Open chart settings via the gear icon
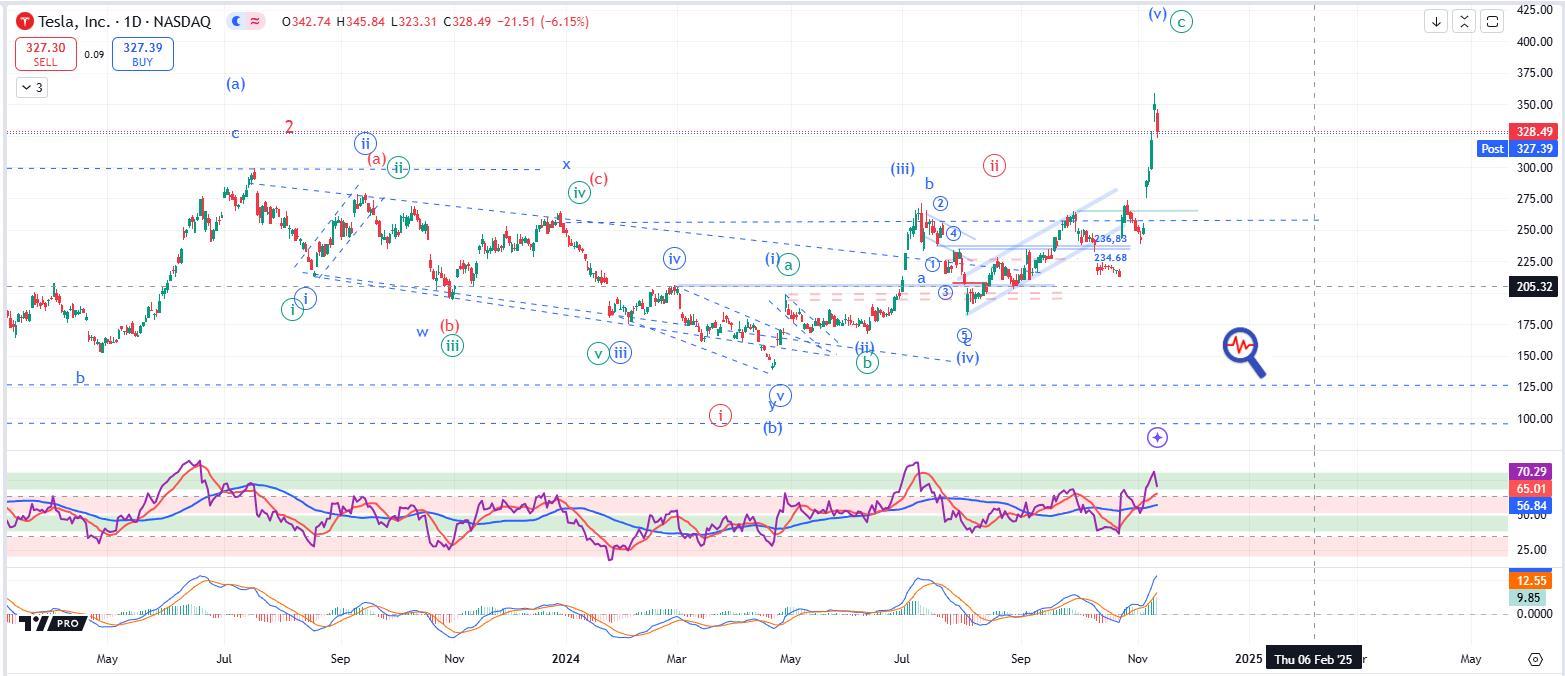Screen dimensions: 1565x676 1535,659
